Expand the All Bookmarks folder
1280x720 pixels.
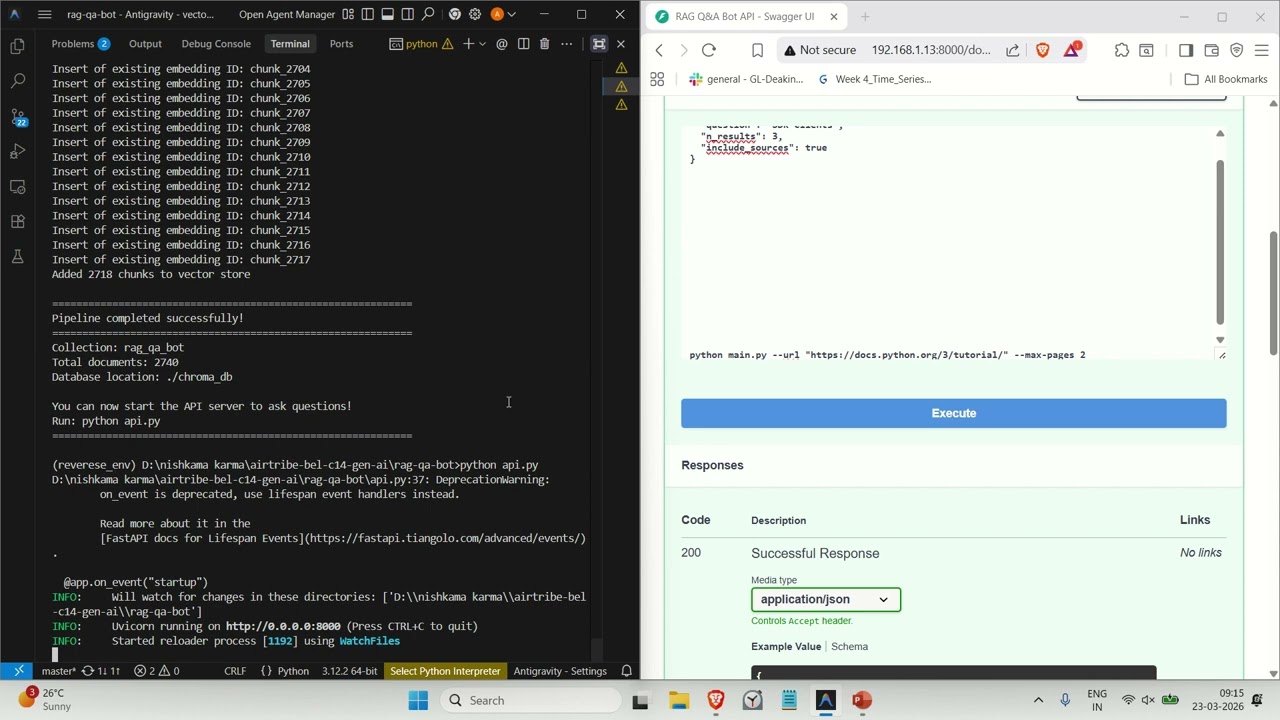pos(1225,79)
